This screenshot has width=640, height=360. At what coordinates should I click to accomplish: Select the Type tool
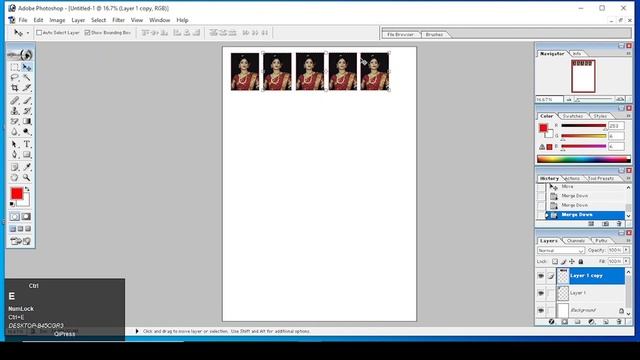coord(27,144)
